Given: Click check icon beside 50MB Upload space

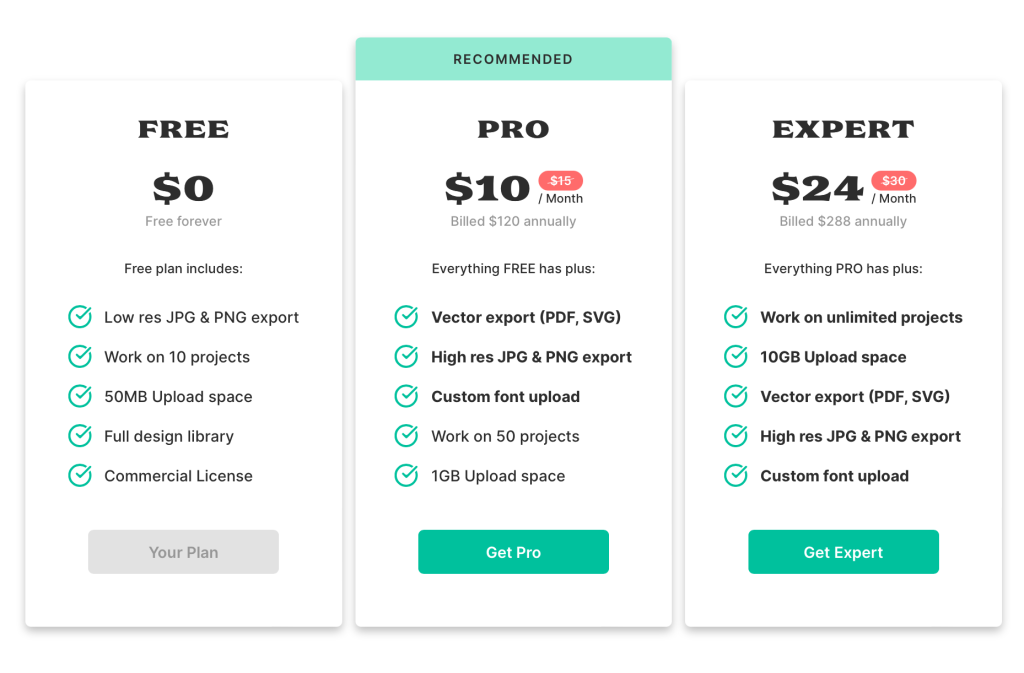Looking at the screenshot, I should coord(80,396).
